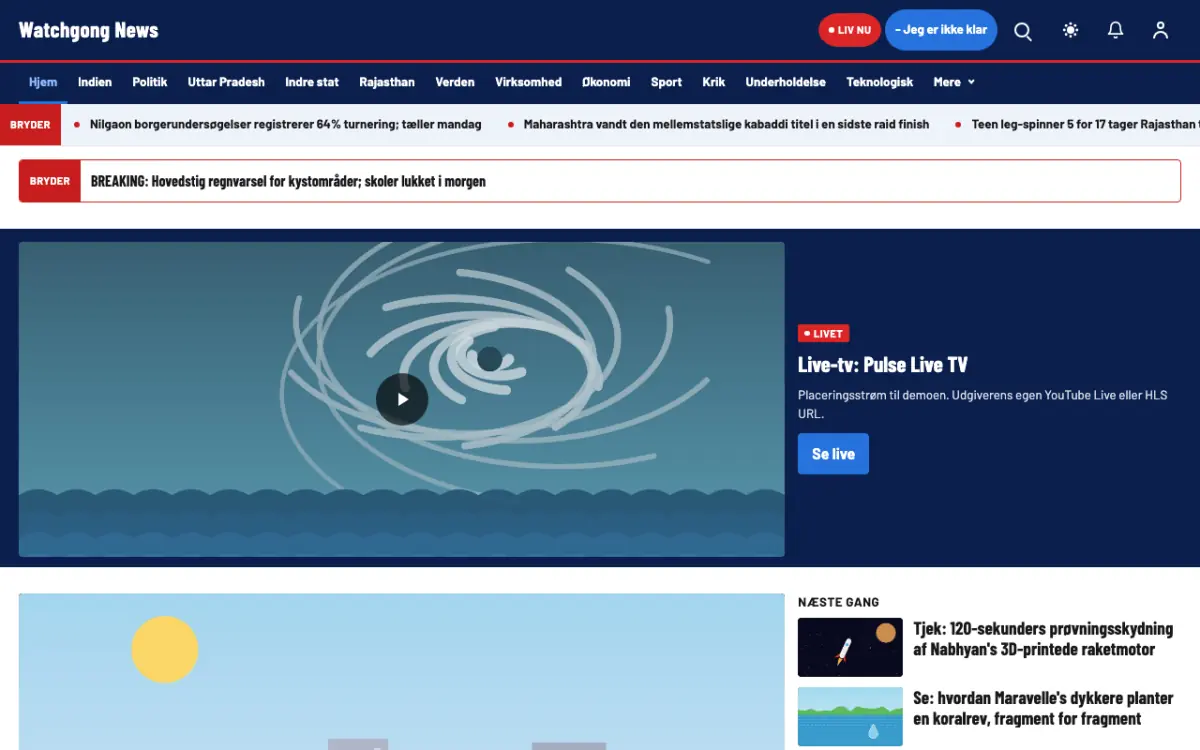
Task: Open Nilgaon borgerundersøgelser ticker headline
Action: [285, 125]
